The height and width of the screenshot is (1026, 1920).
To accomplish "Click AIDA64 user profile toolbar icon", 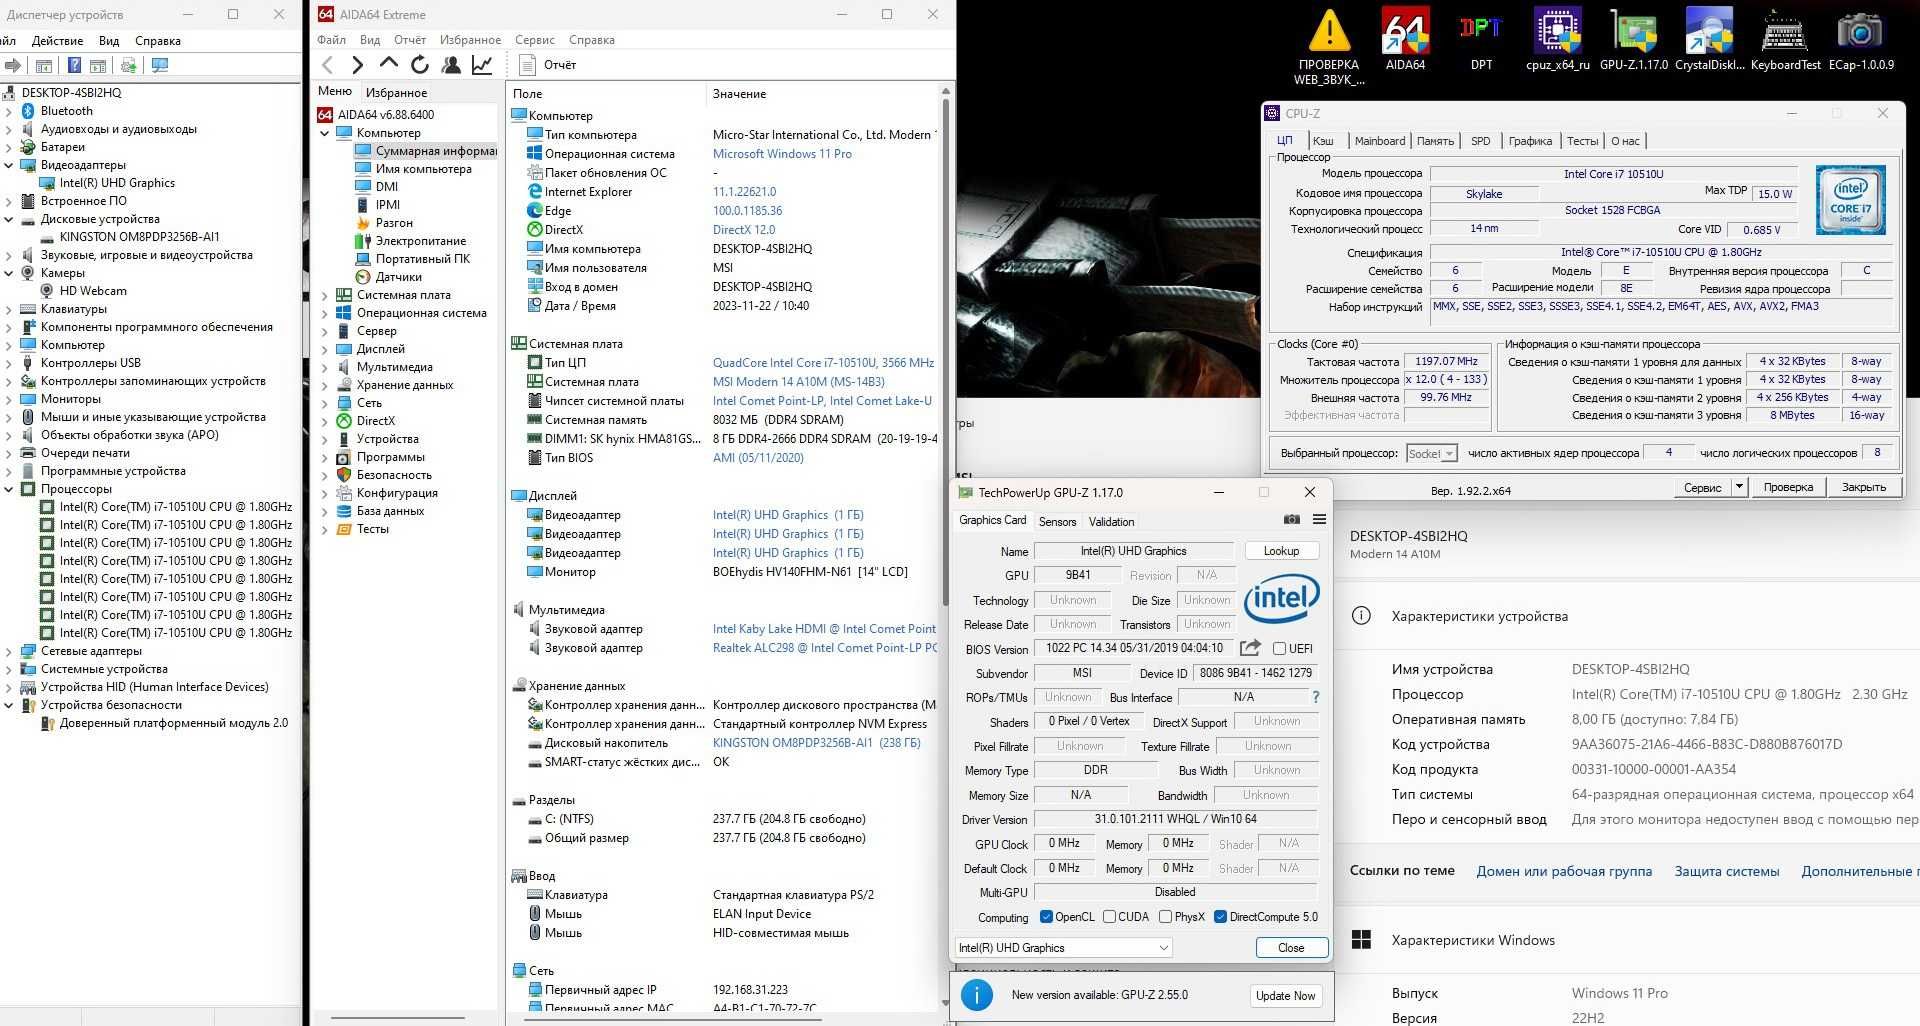I will click(x=451, y=65).
